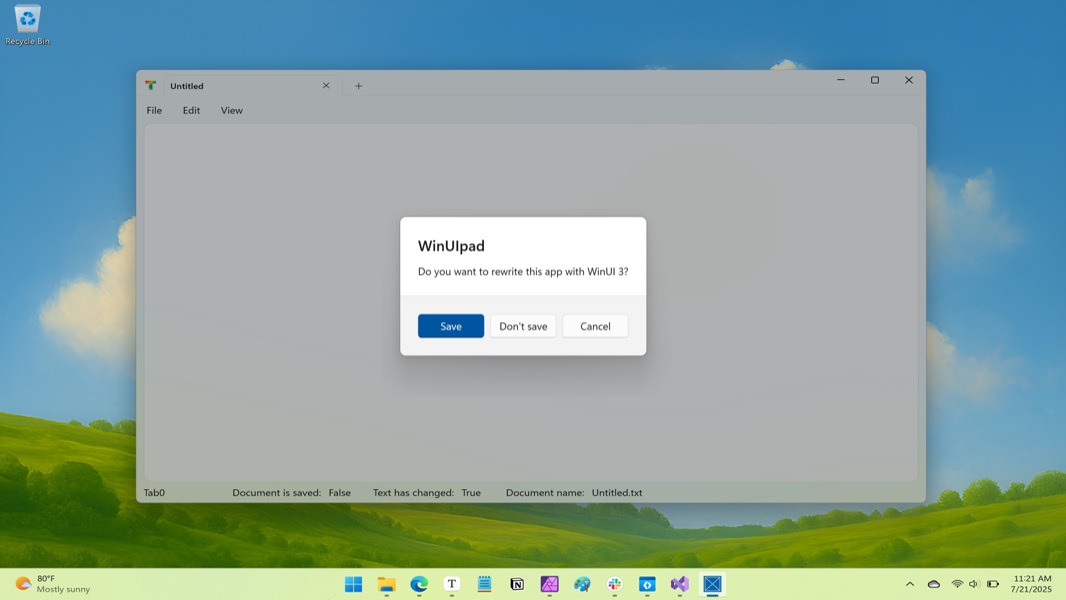Click the 'True' changed status value
This screenshot has width=1066, height=600.
click(471, 493)
